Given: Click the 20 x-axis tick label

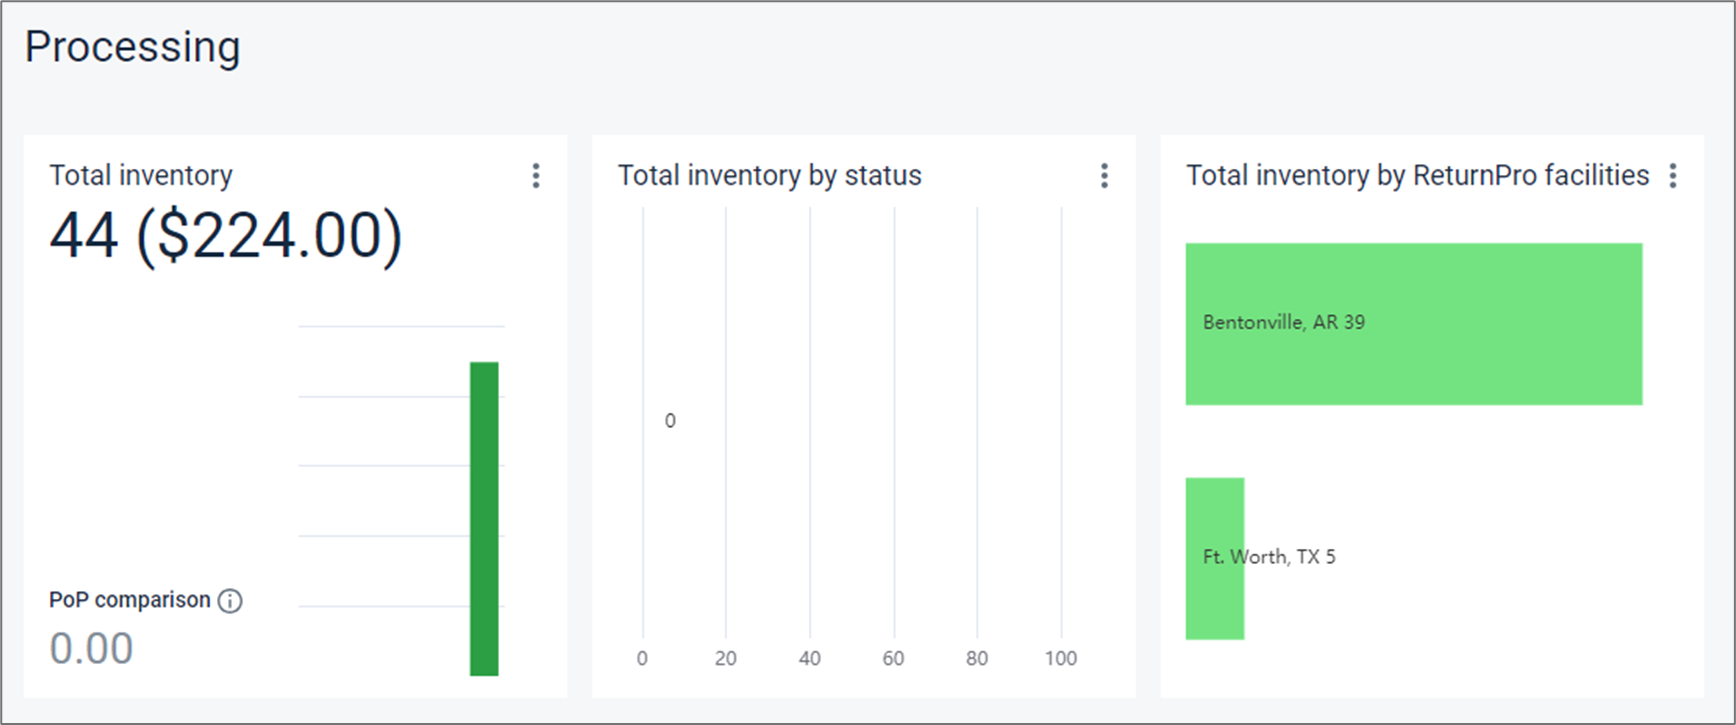Looking at the screenshot, I should (x=725, y=658).
